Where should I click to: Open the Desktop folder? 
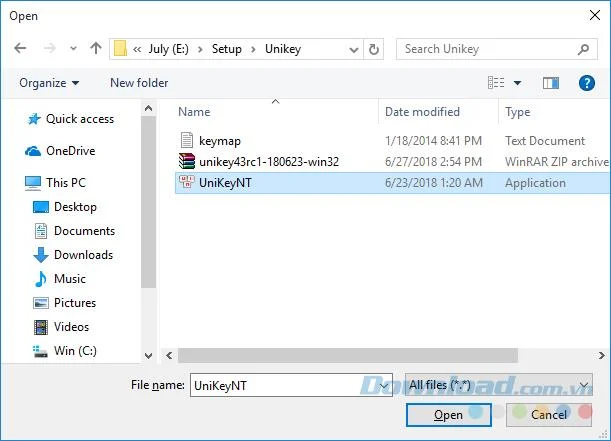point(75,207)
